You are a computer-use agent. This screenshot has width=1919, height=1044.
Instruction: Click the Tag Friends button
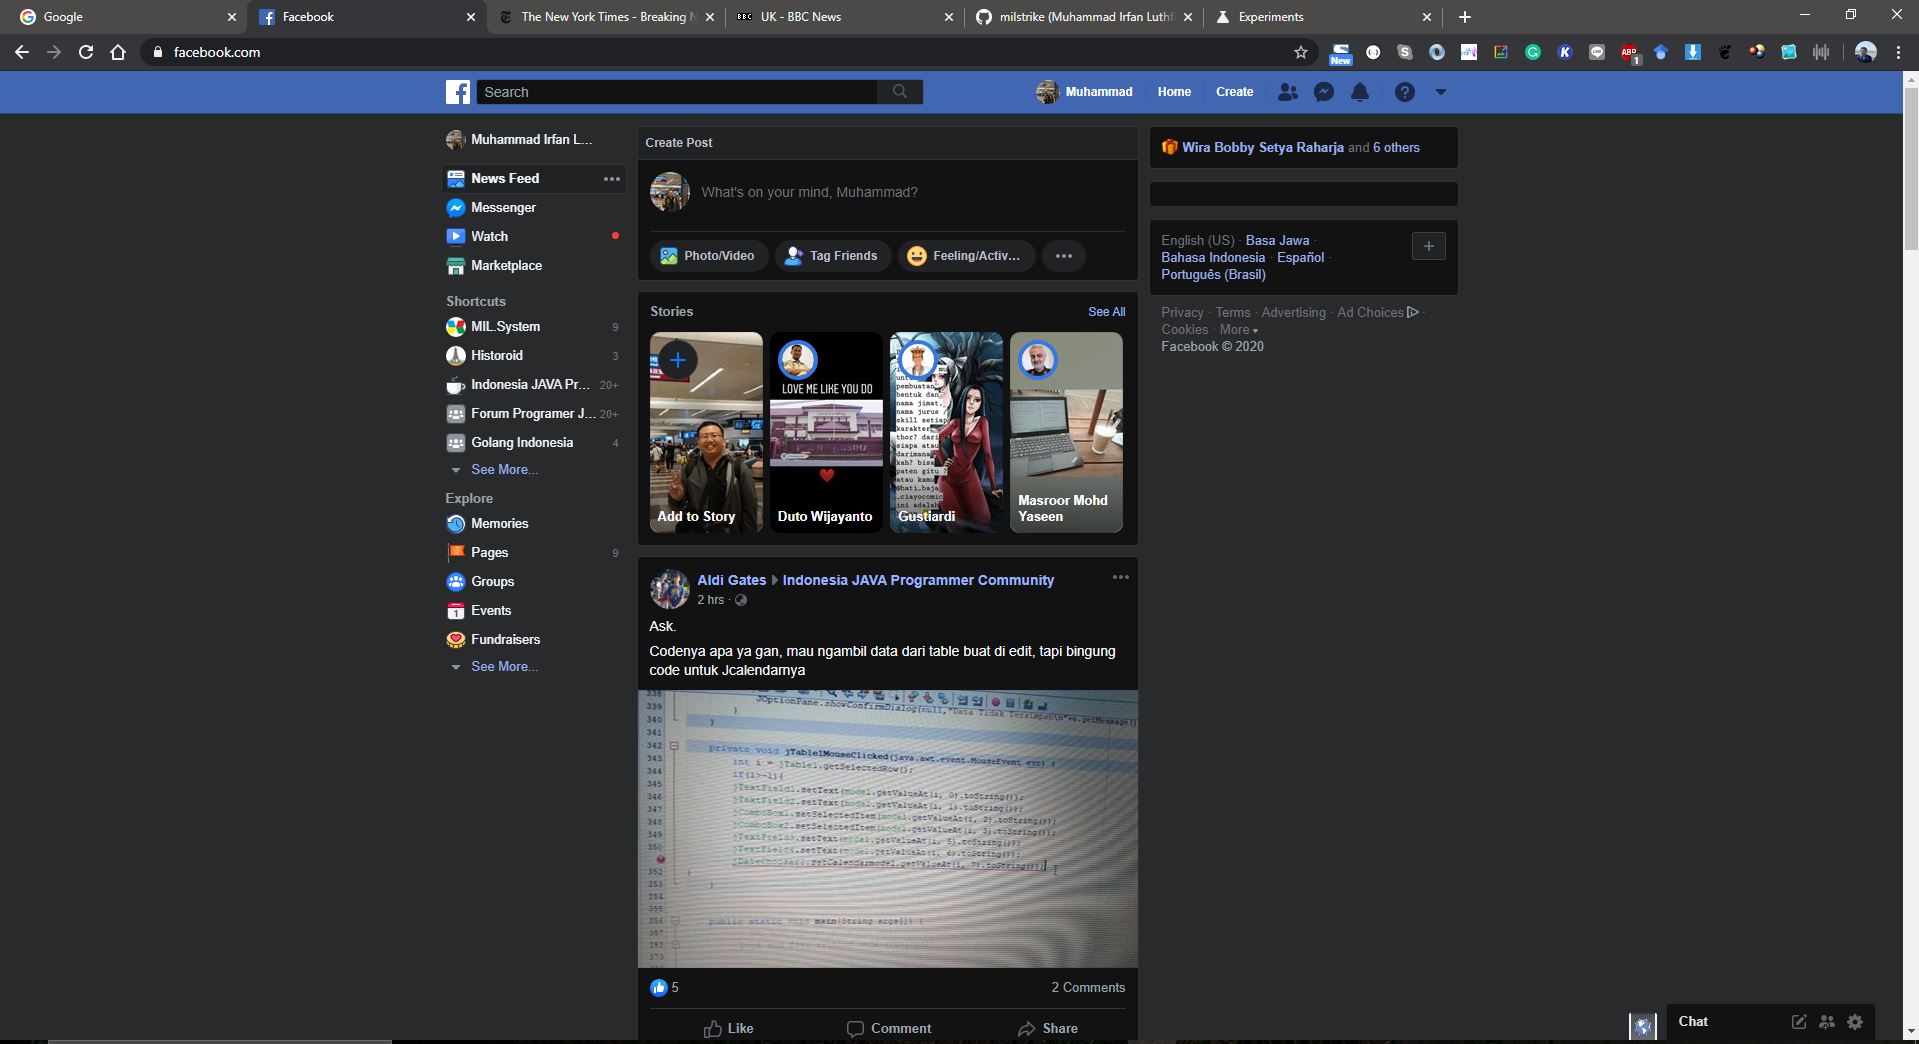(x=832, y=256)
